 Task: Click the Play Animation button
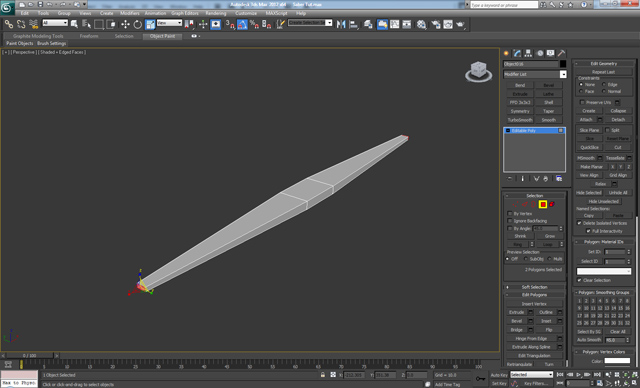pos(579,375)
